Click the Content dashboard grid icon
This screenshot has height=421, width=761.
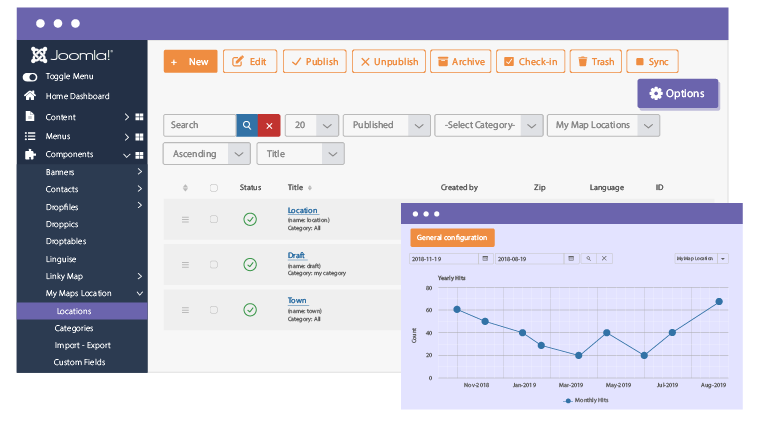coord(140,116)
